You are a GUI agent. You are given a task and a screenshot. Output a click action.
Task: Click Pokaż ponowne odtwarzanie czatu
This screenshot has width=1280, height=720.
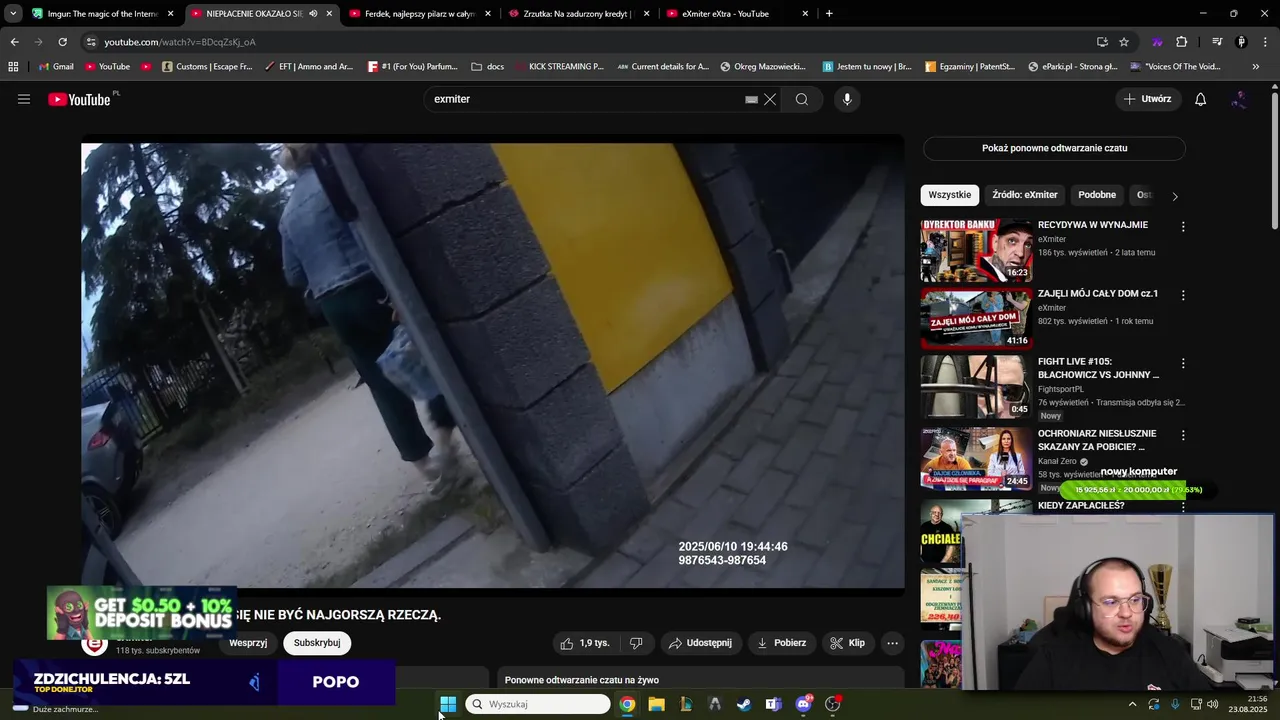point(1054,148)
